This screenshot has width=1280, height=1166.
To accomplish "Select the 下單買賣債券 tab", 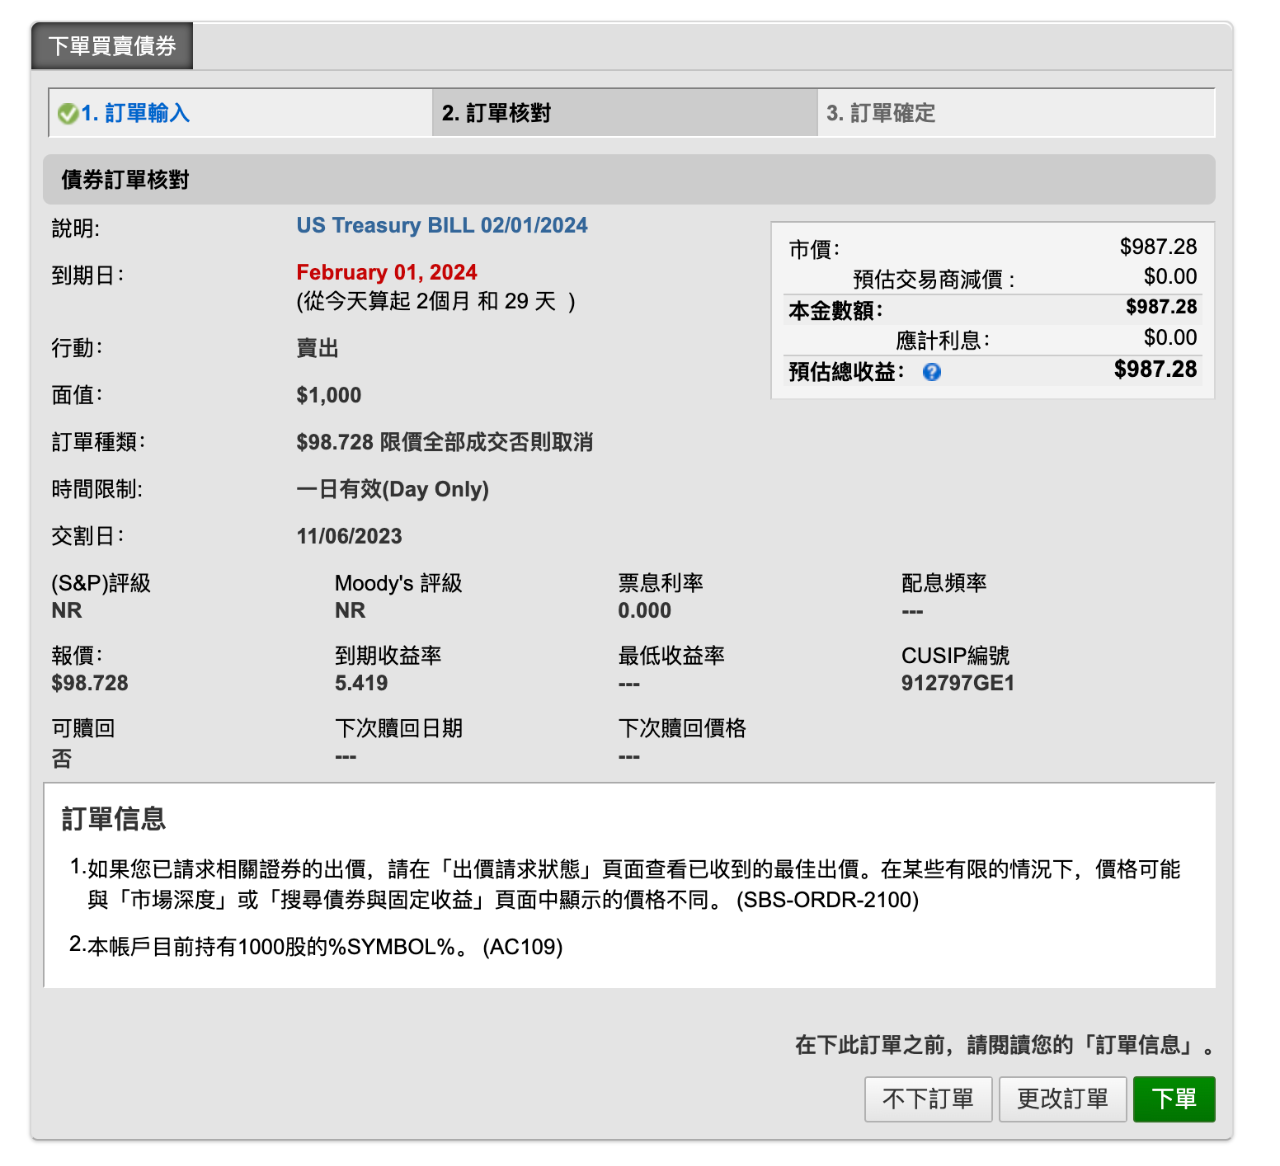I will point(111,45).
